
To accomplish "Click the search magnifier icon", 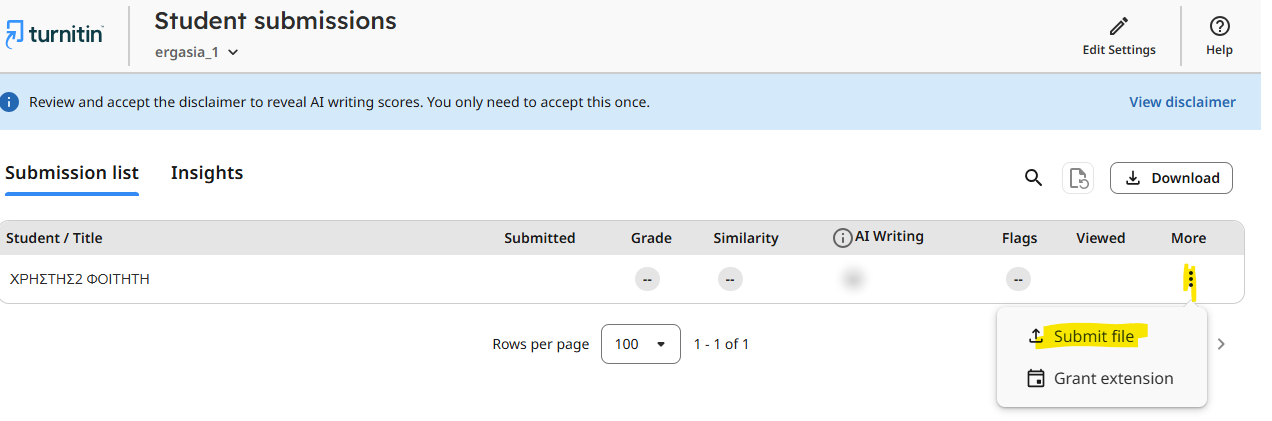I will tap(1033, 178).
